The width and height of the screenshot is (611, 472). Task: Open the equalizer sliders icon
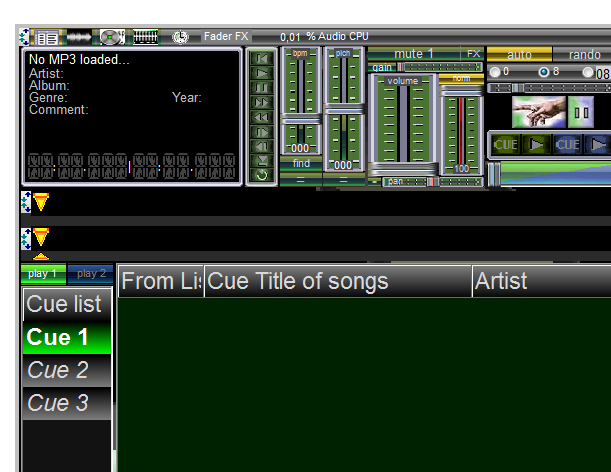145,37
